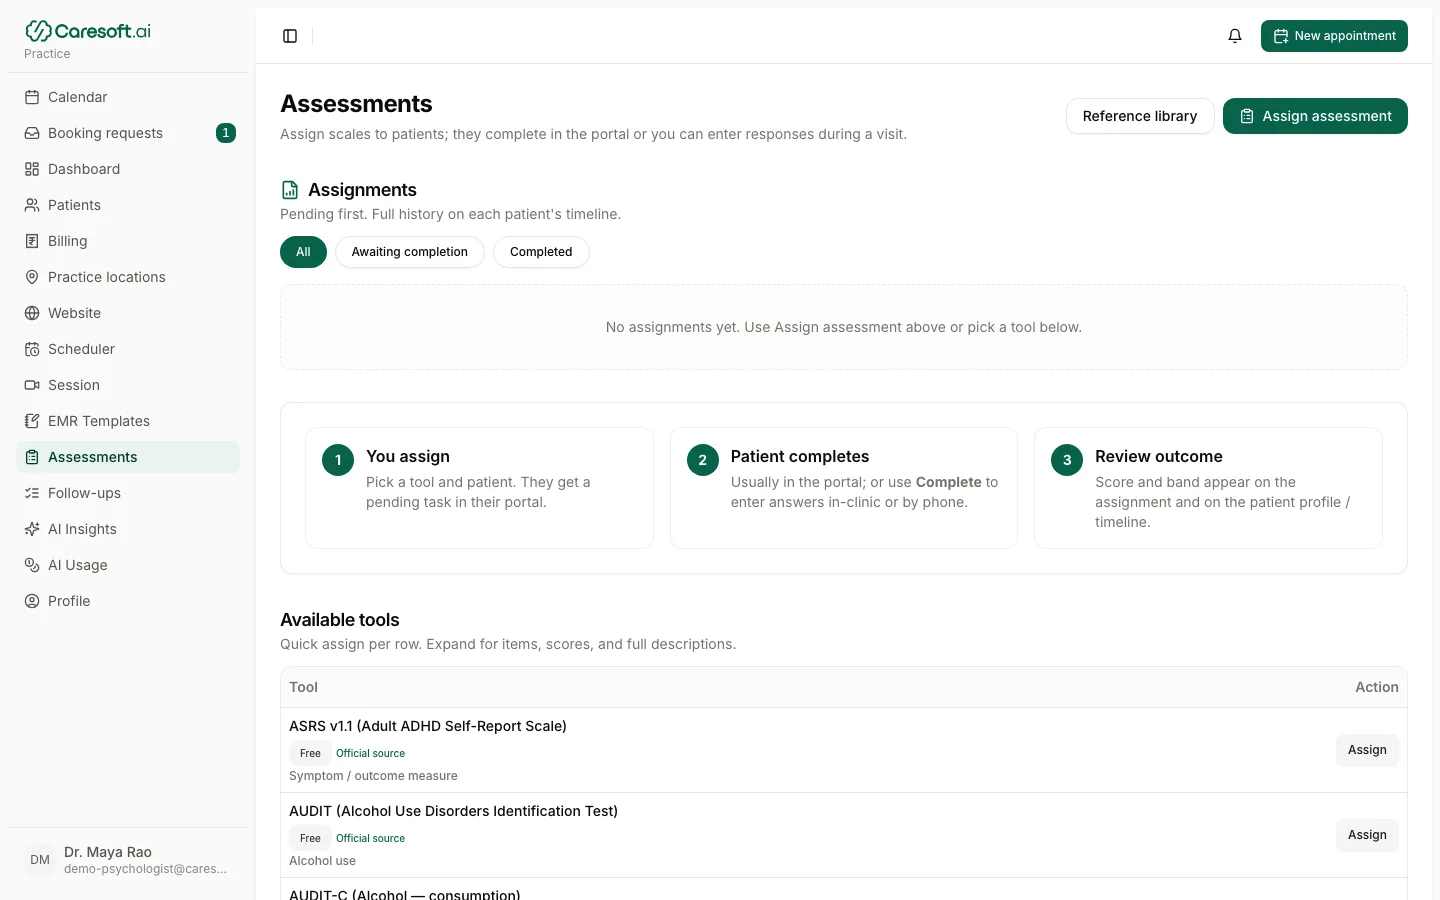Click the Available tools heading
The width and height of the screenshot is (1440, 900).
click(x=340, y=620)
